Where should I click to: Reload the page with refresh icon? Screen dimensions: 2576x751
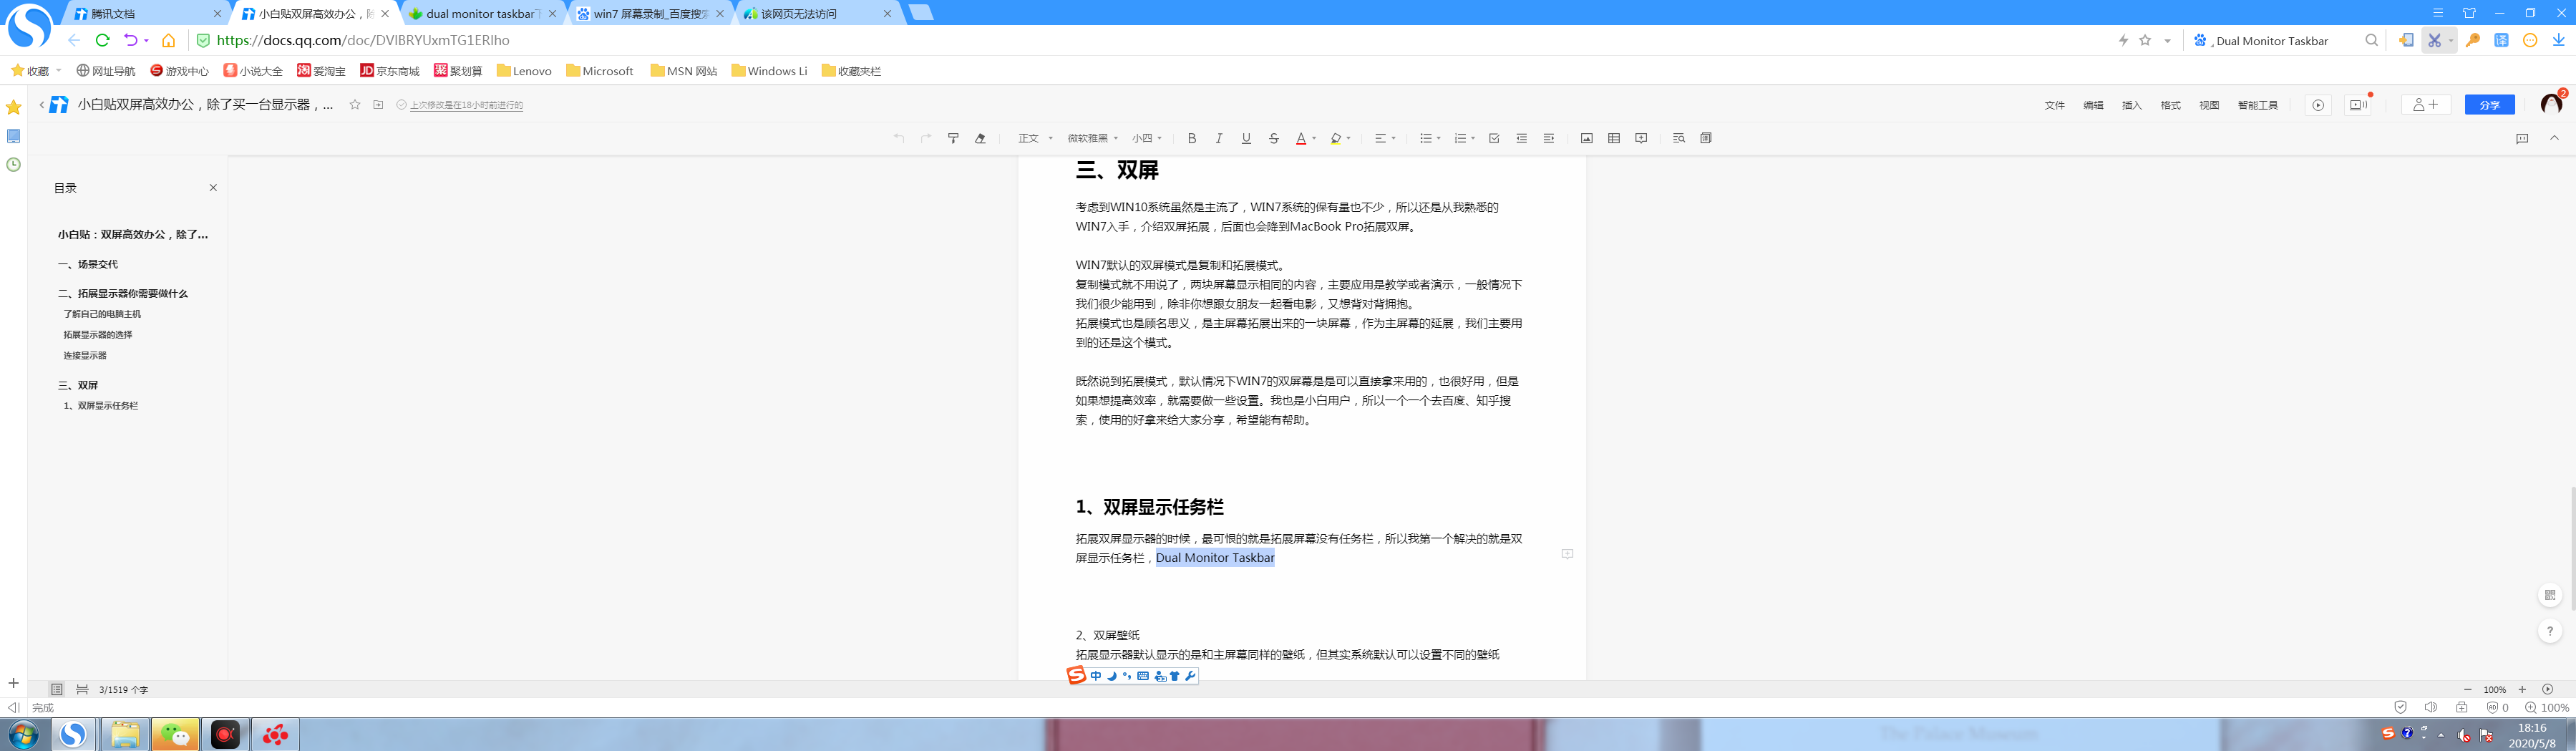pyautogui.click(x=102, y=40)
